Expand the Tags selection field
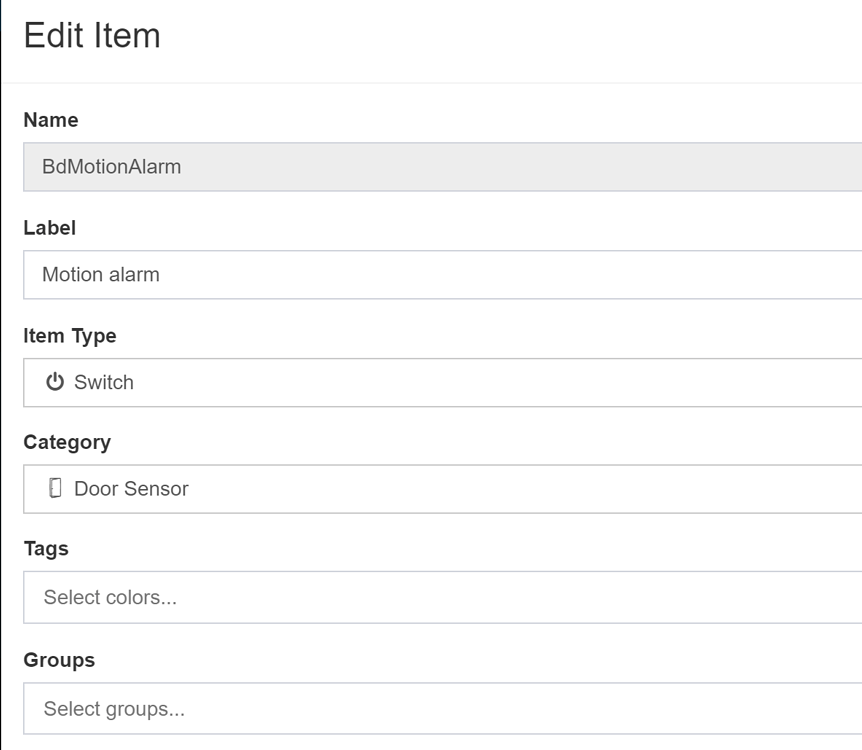 point(443,597)
